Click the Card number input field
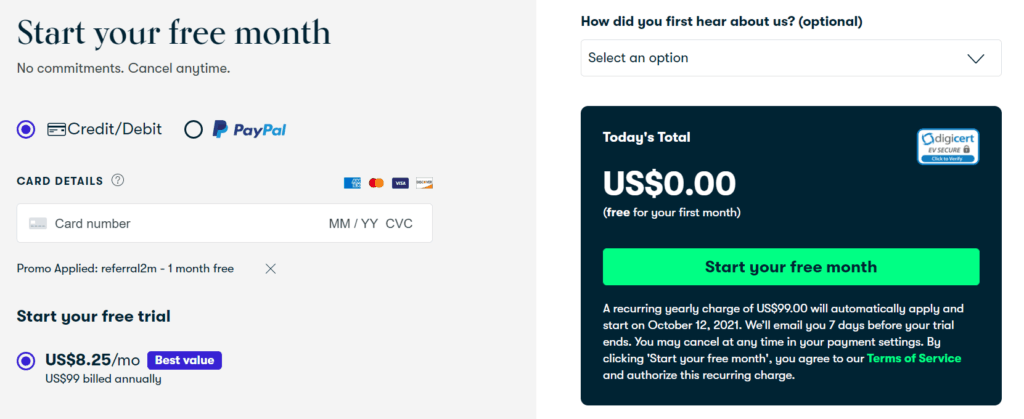The height and width of the screenshot is (419, 1024). coord(93,223)
